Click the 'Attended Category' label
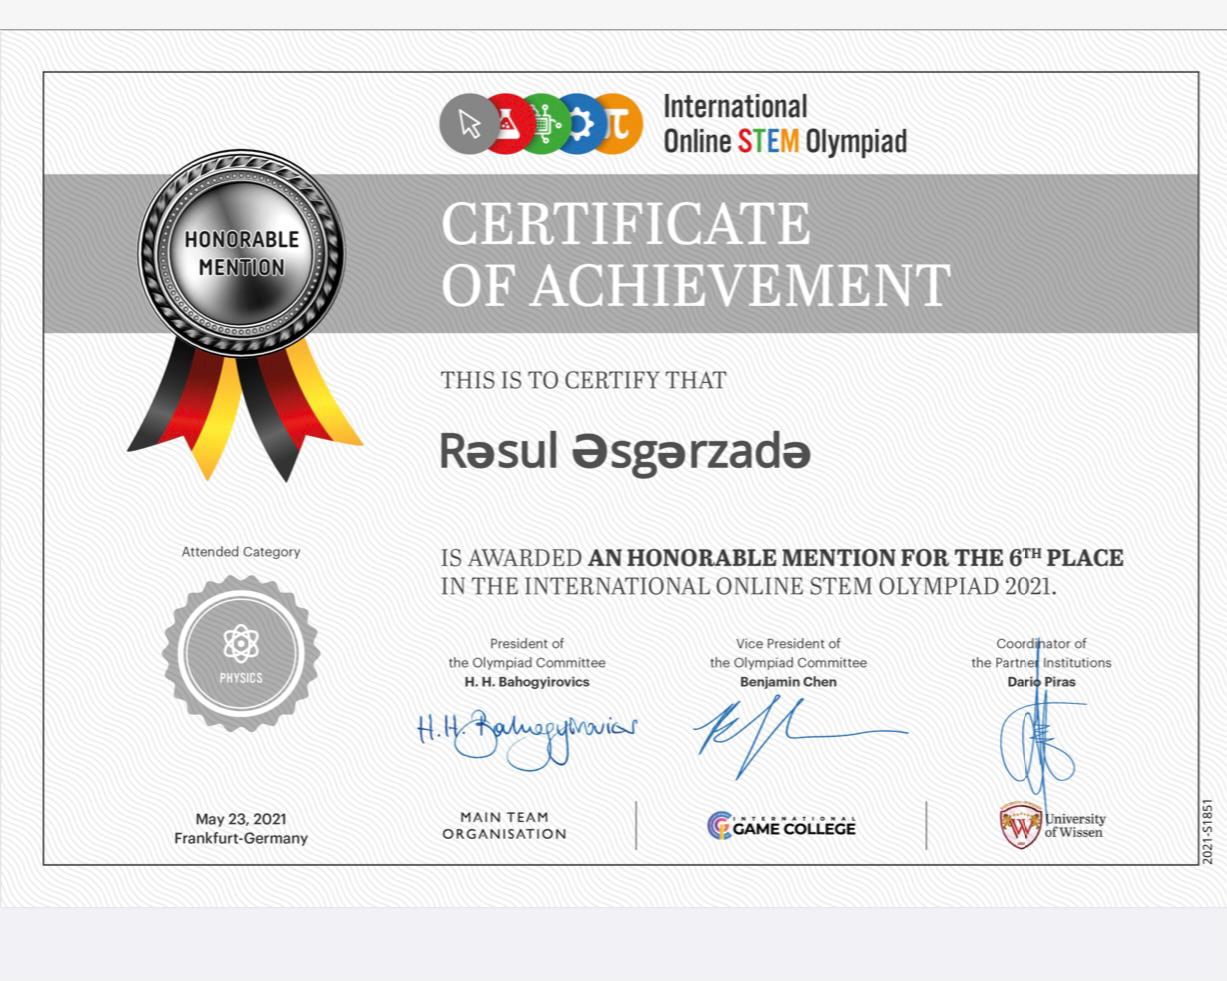 pyautogui.click(x=241, y=552)
